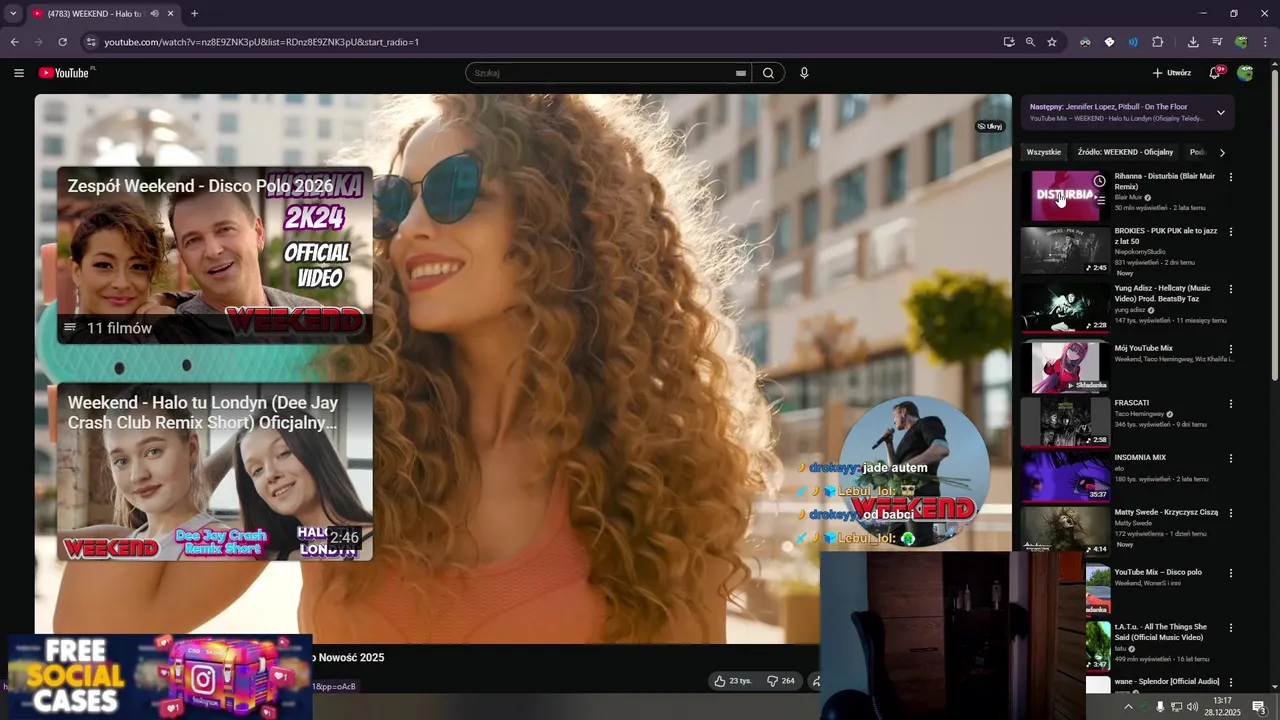1280x720 pixels.
Task: Open options for FRASCATI video
Action: tap(1231, 404)
